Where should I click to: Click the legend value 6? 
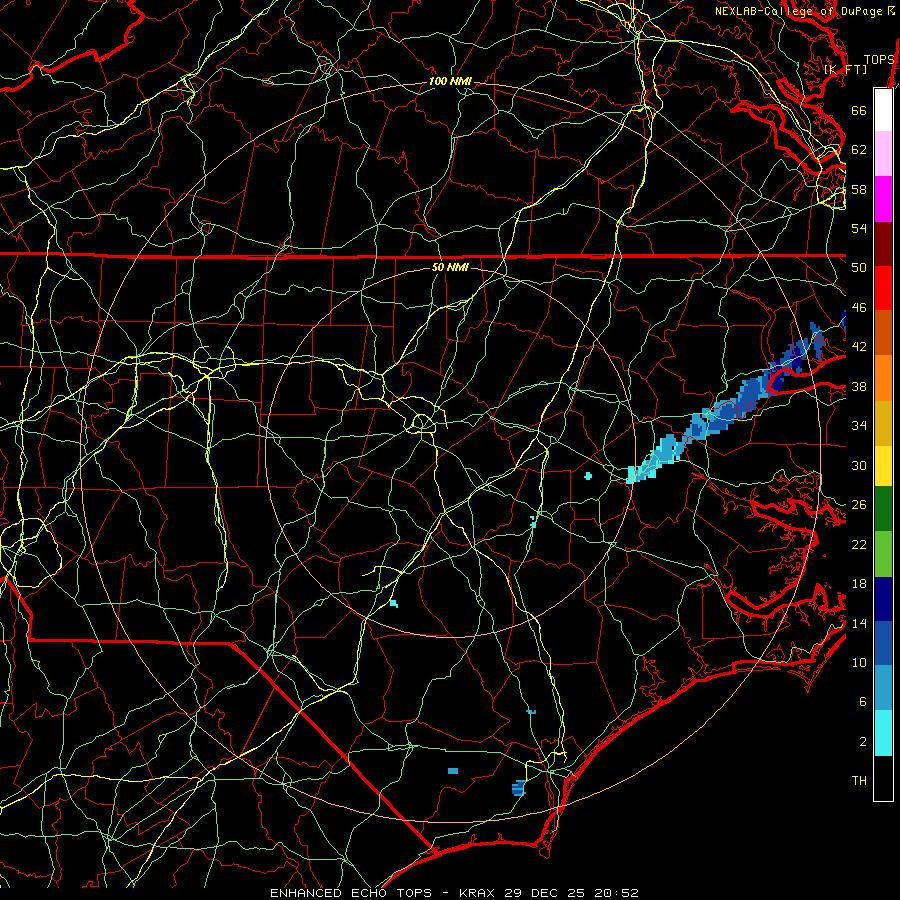(x=863, y=702)
